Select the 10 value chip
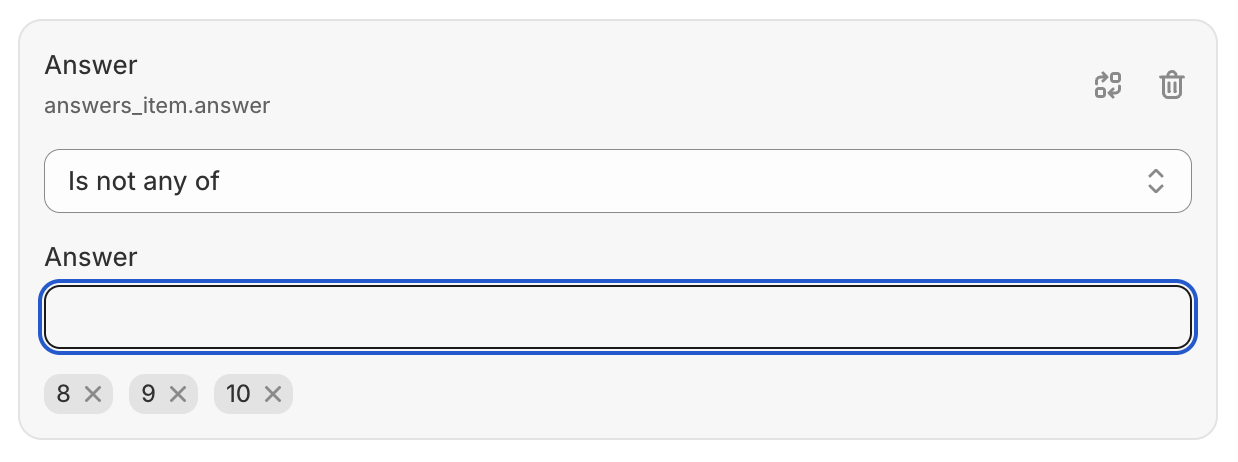 (253, 394)
